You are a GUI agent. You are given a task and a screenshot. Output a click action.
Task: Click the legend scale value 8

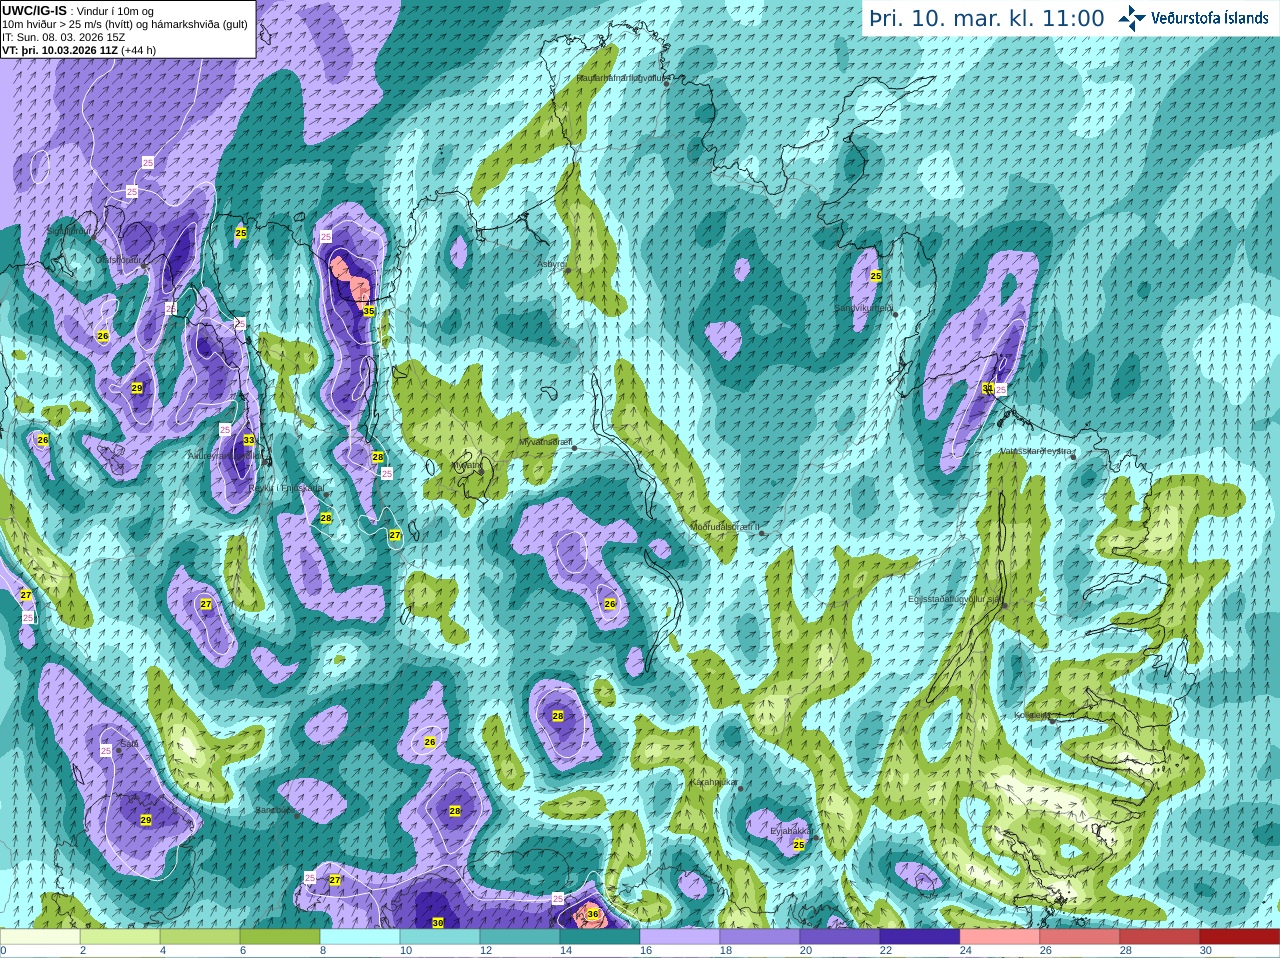[x=324, y=951]
